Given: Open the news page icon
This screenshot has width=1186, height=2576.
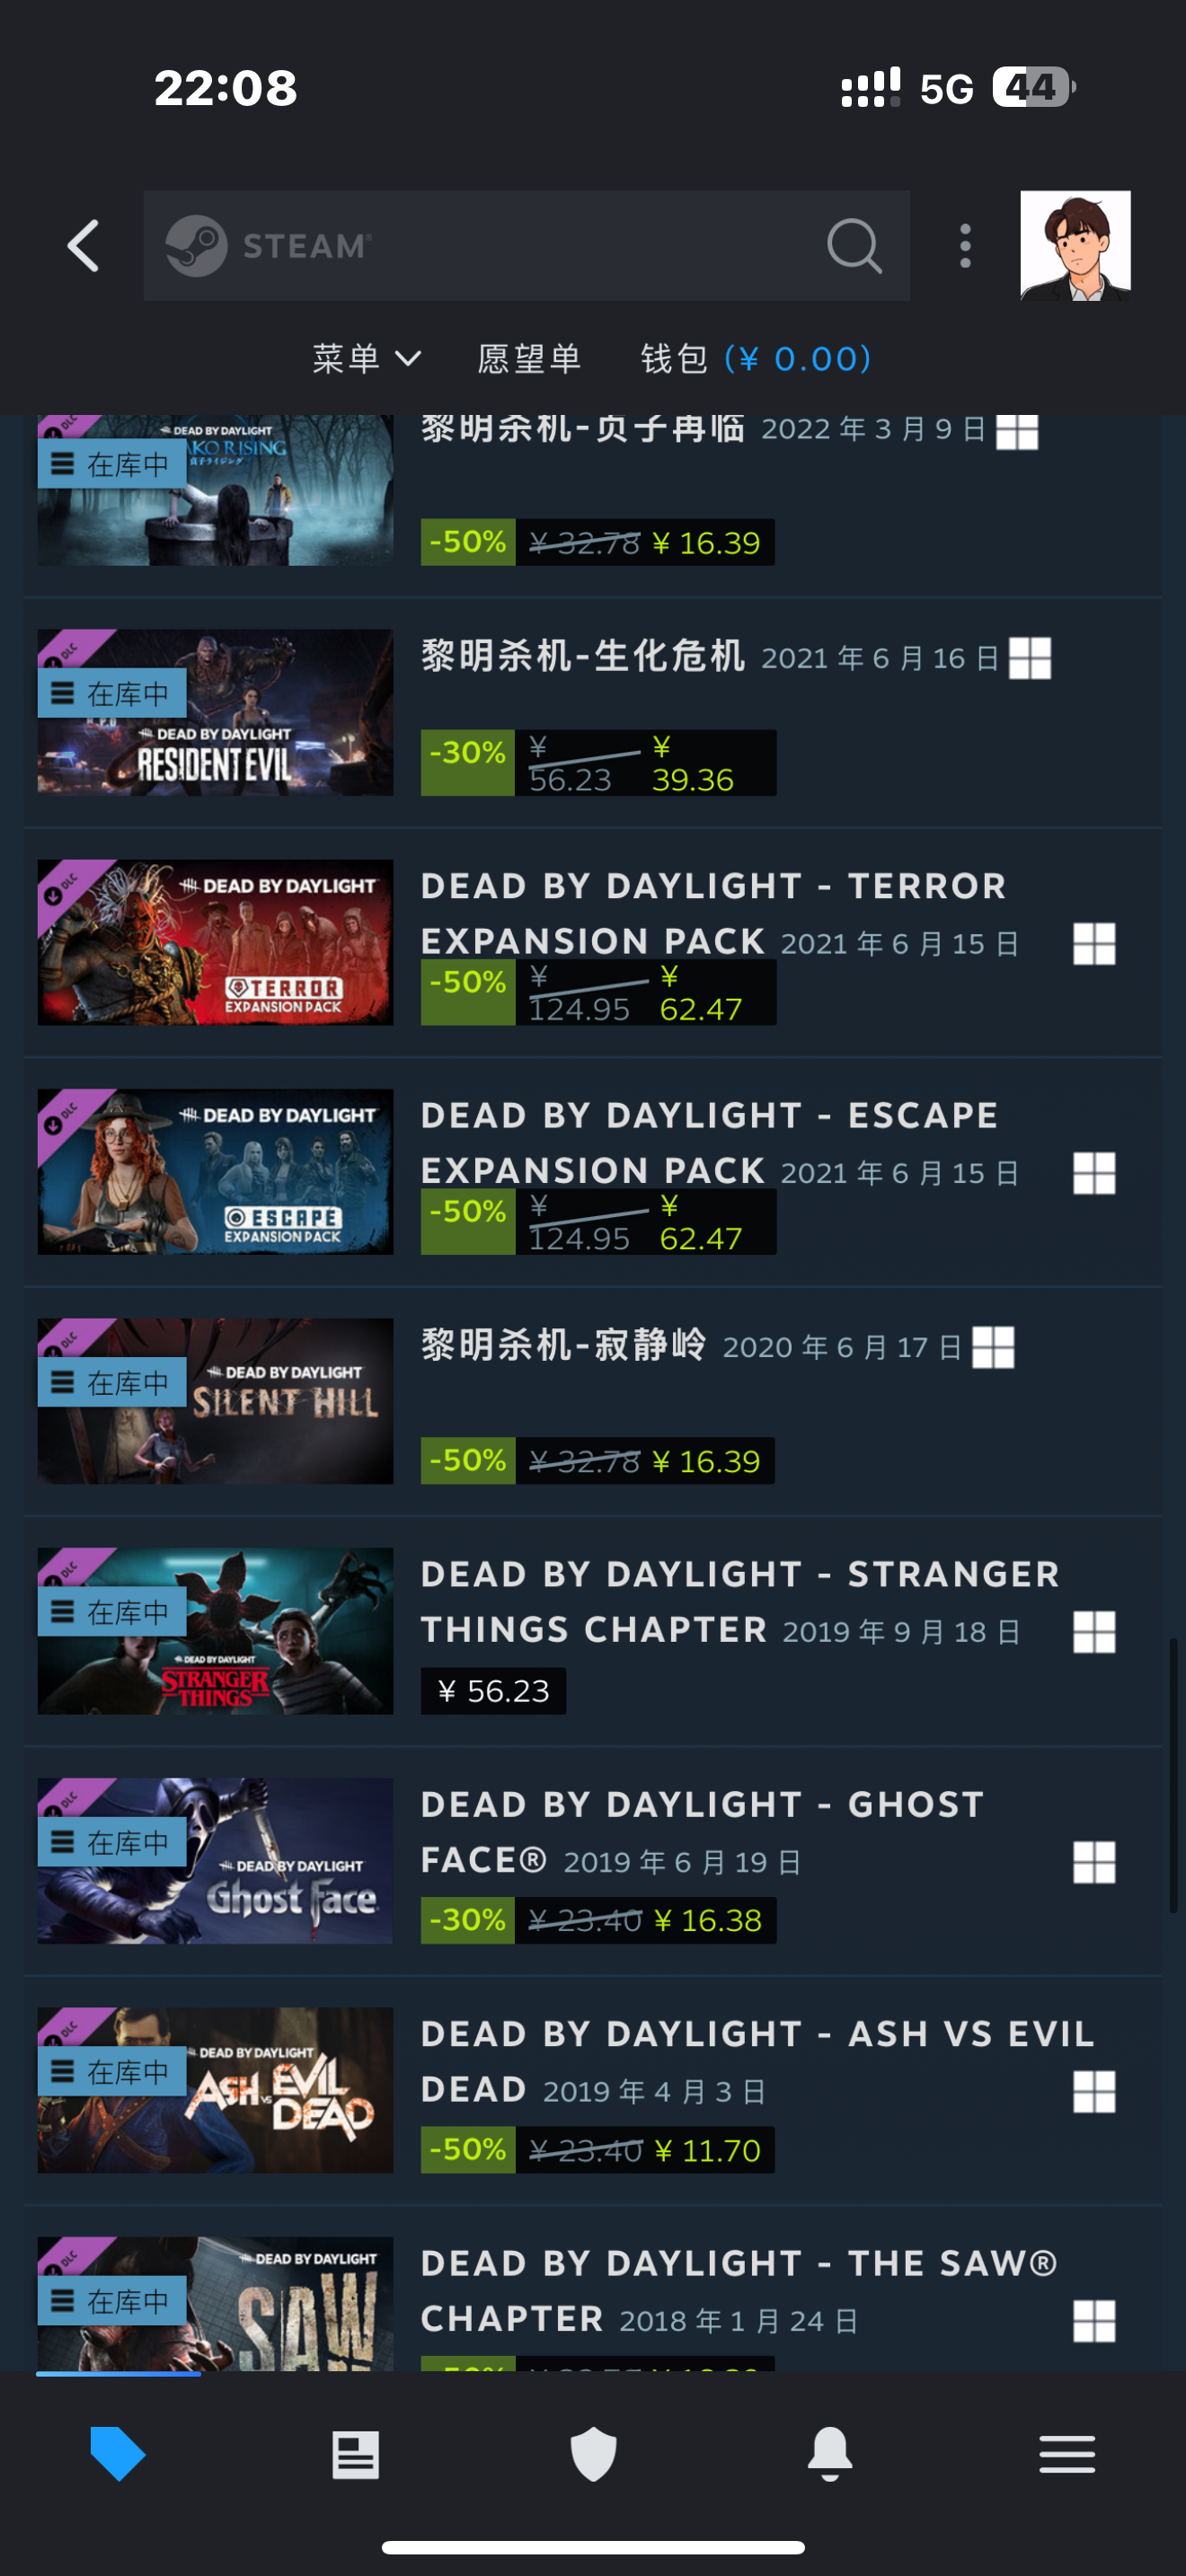Looking at the screenshot, I should [355, 2454].
